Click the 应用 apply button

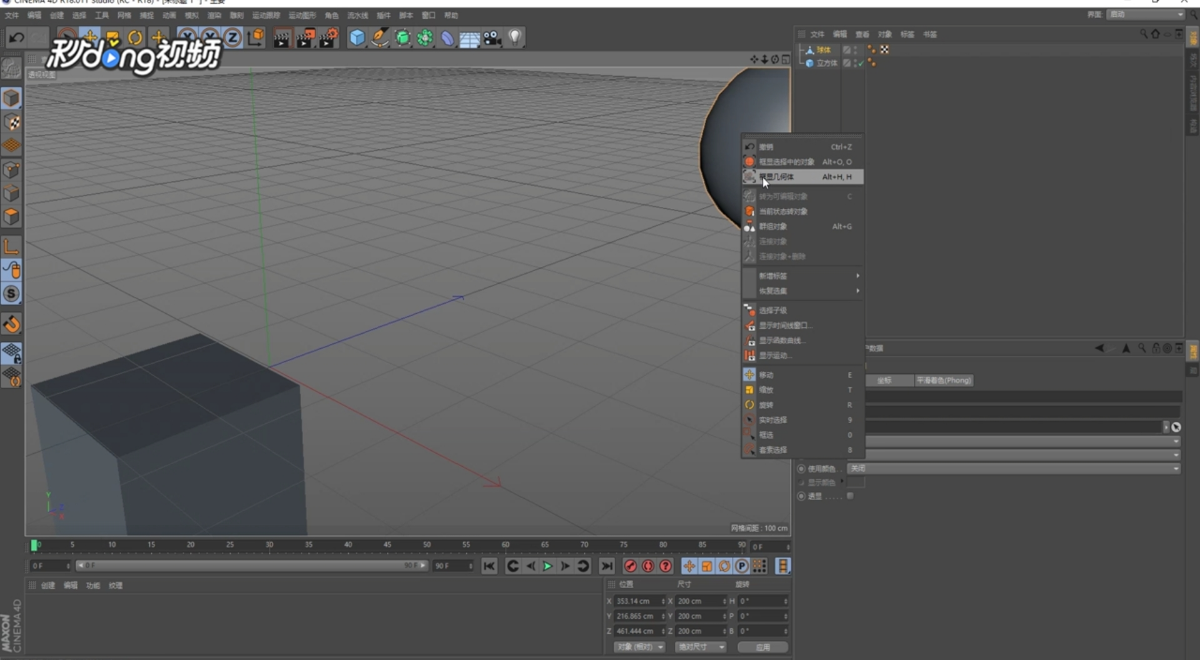coord(763,647)
